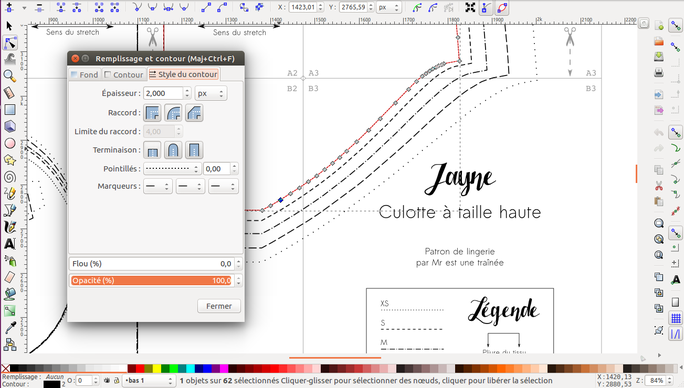The width and height of the screenshot is (684, 388).
Task: Toggle snap to grids button
Action: tap(675, 319)
